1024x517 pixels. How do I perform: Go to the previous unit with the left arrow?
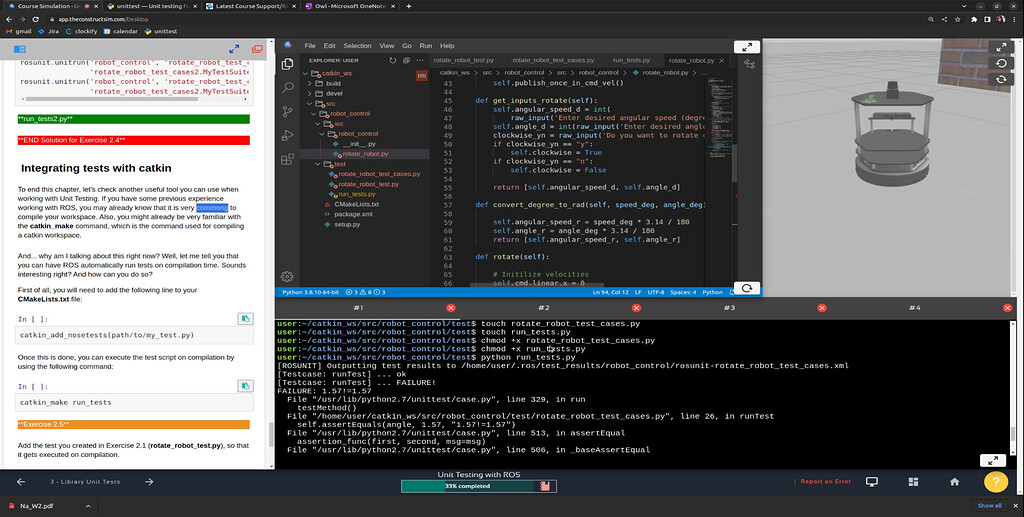pyautogui.click(x=21, y=482)
